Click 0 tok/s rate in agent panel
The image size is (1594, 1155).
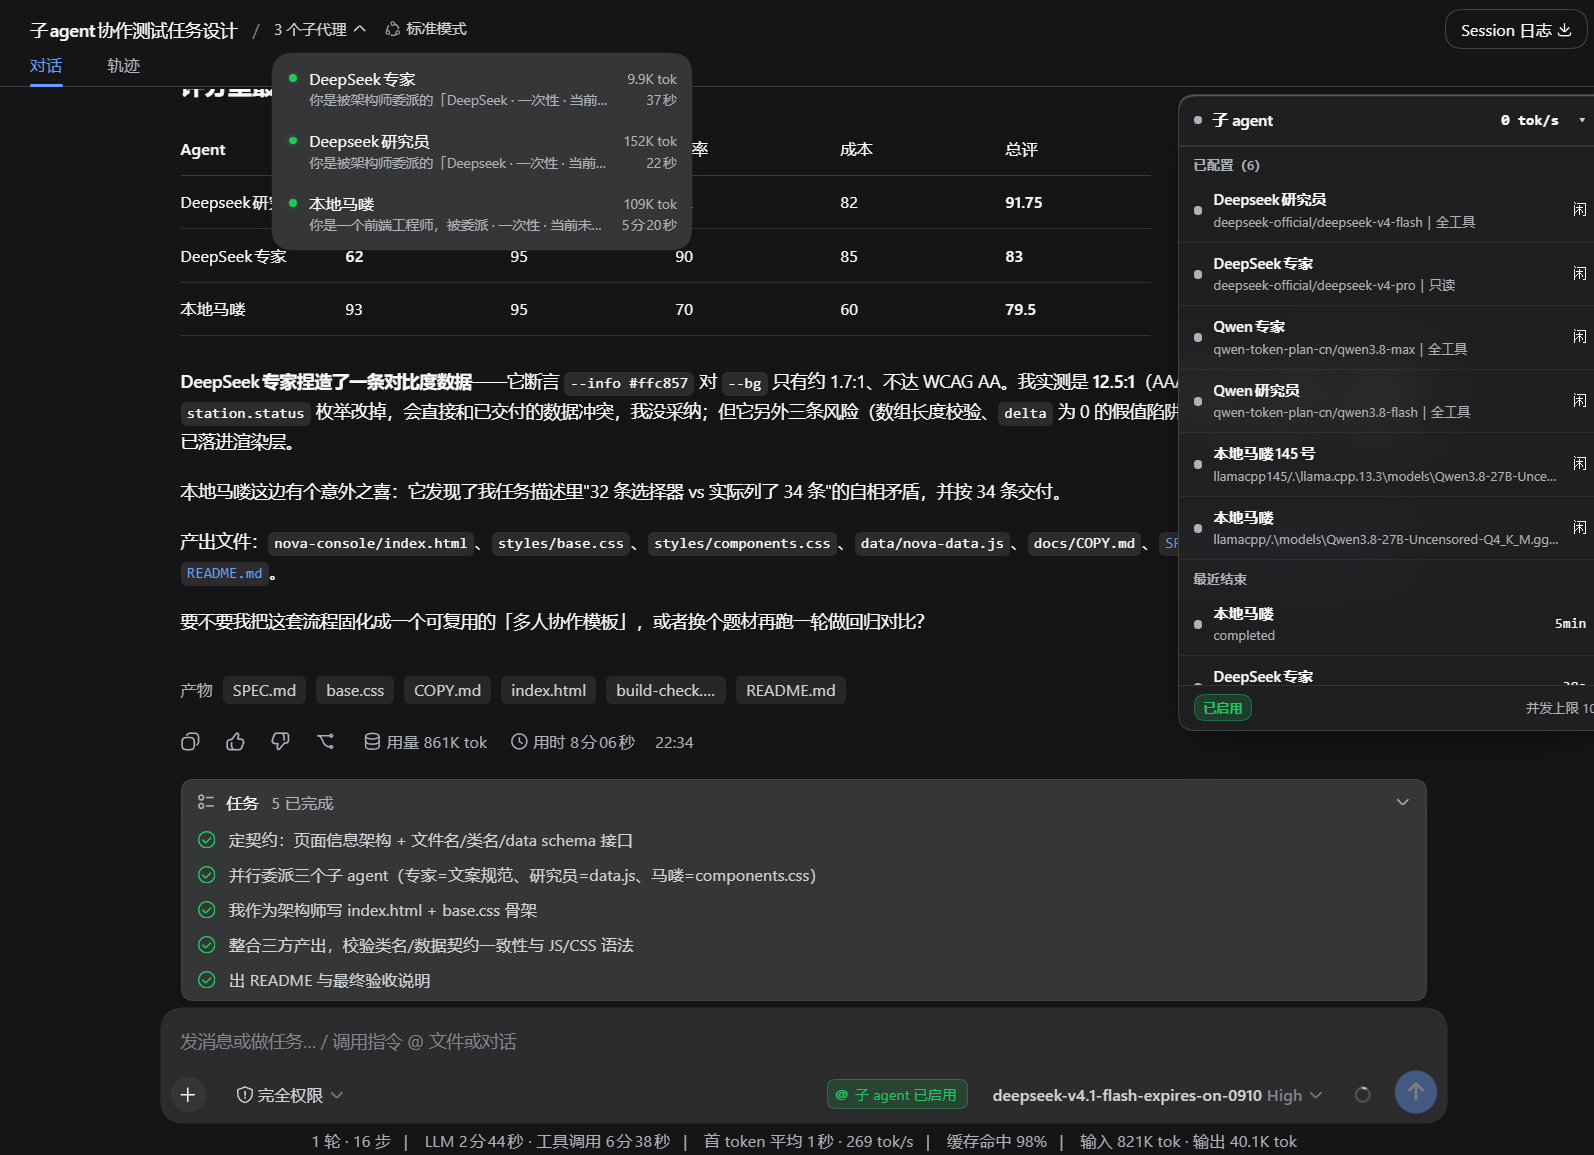point(1529,120)
